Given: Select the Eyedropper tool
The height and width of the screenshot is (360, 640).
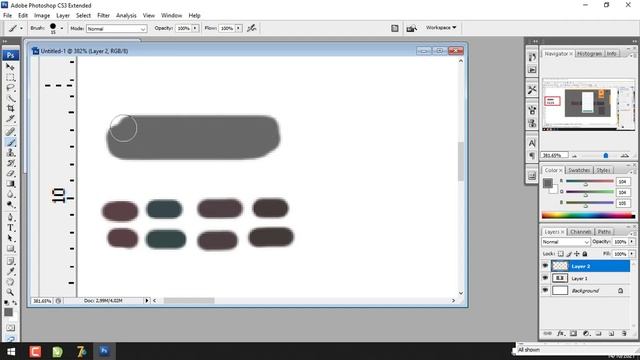Looking at the screenshot, I should pyautogui.click(x=10, y=271).
